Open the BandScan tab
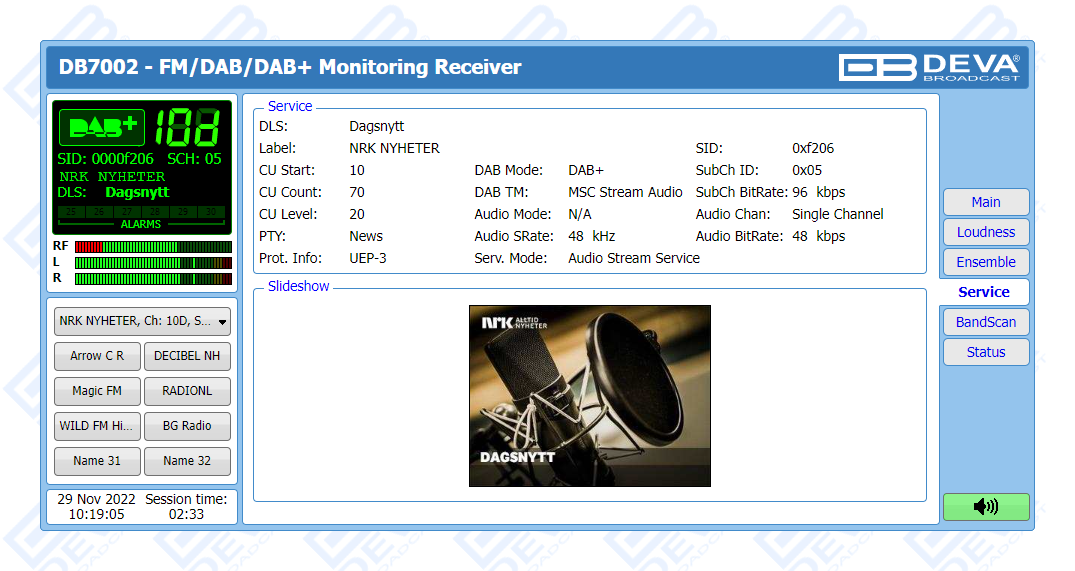This screenshot has height=571, width=1075. 985,322
